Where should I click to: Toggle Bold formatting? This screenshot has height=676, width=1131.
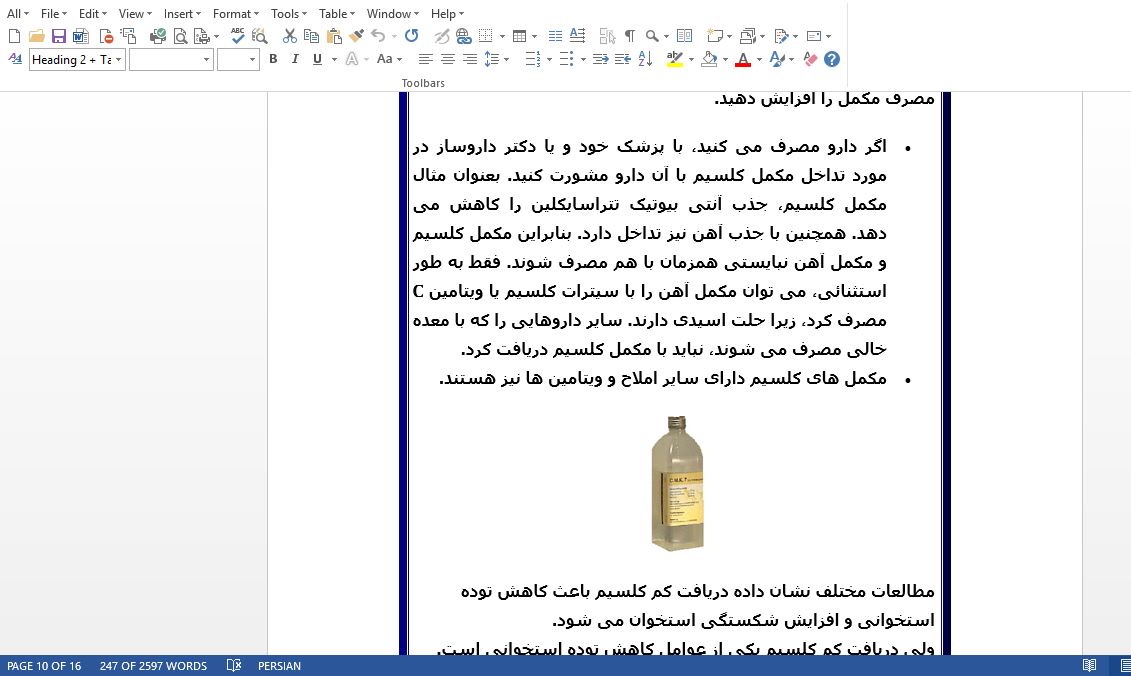(273, 60)
